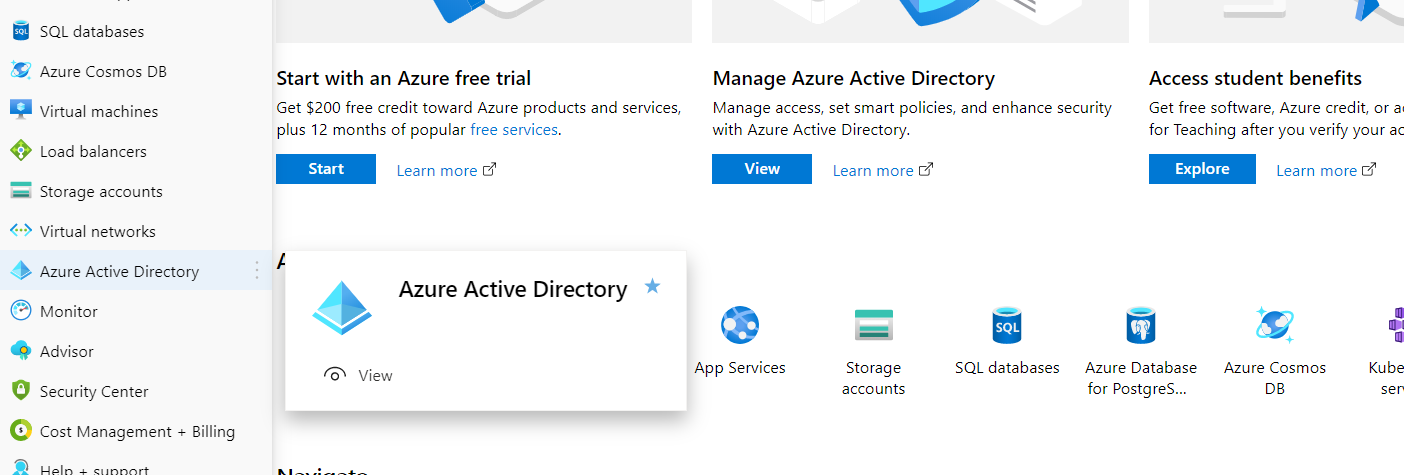Click Explore student benefits button

tap(1202, 169)
